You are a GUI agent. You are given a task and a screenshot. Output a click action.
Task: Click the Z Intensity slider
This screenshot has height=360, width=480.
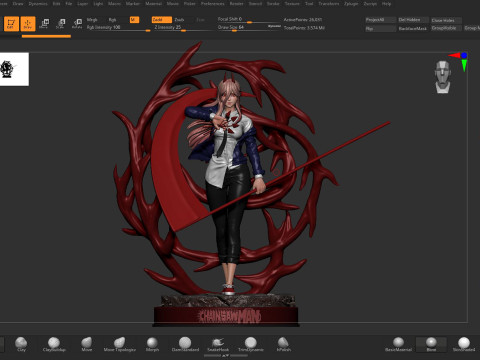click(183, 28)
